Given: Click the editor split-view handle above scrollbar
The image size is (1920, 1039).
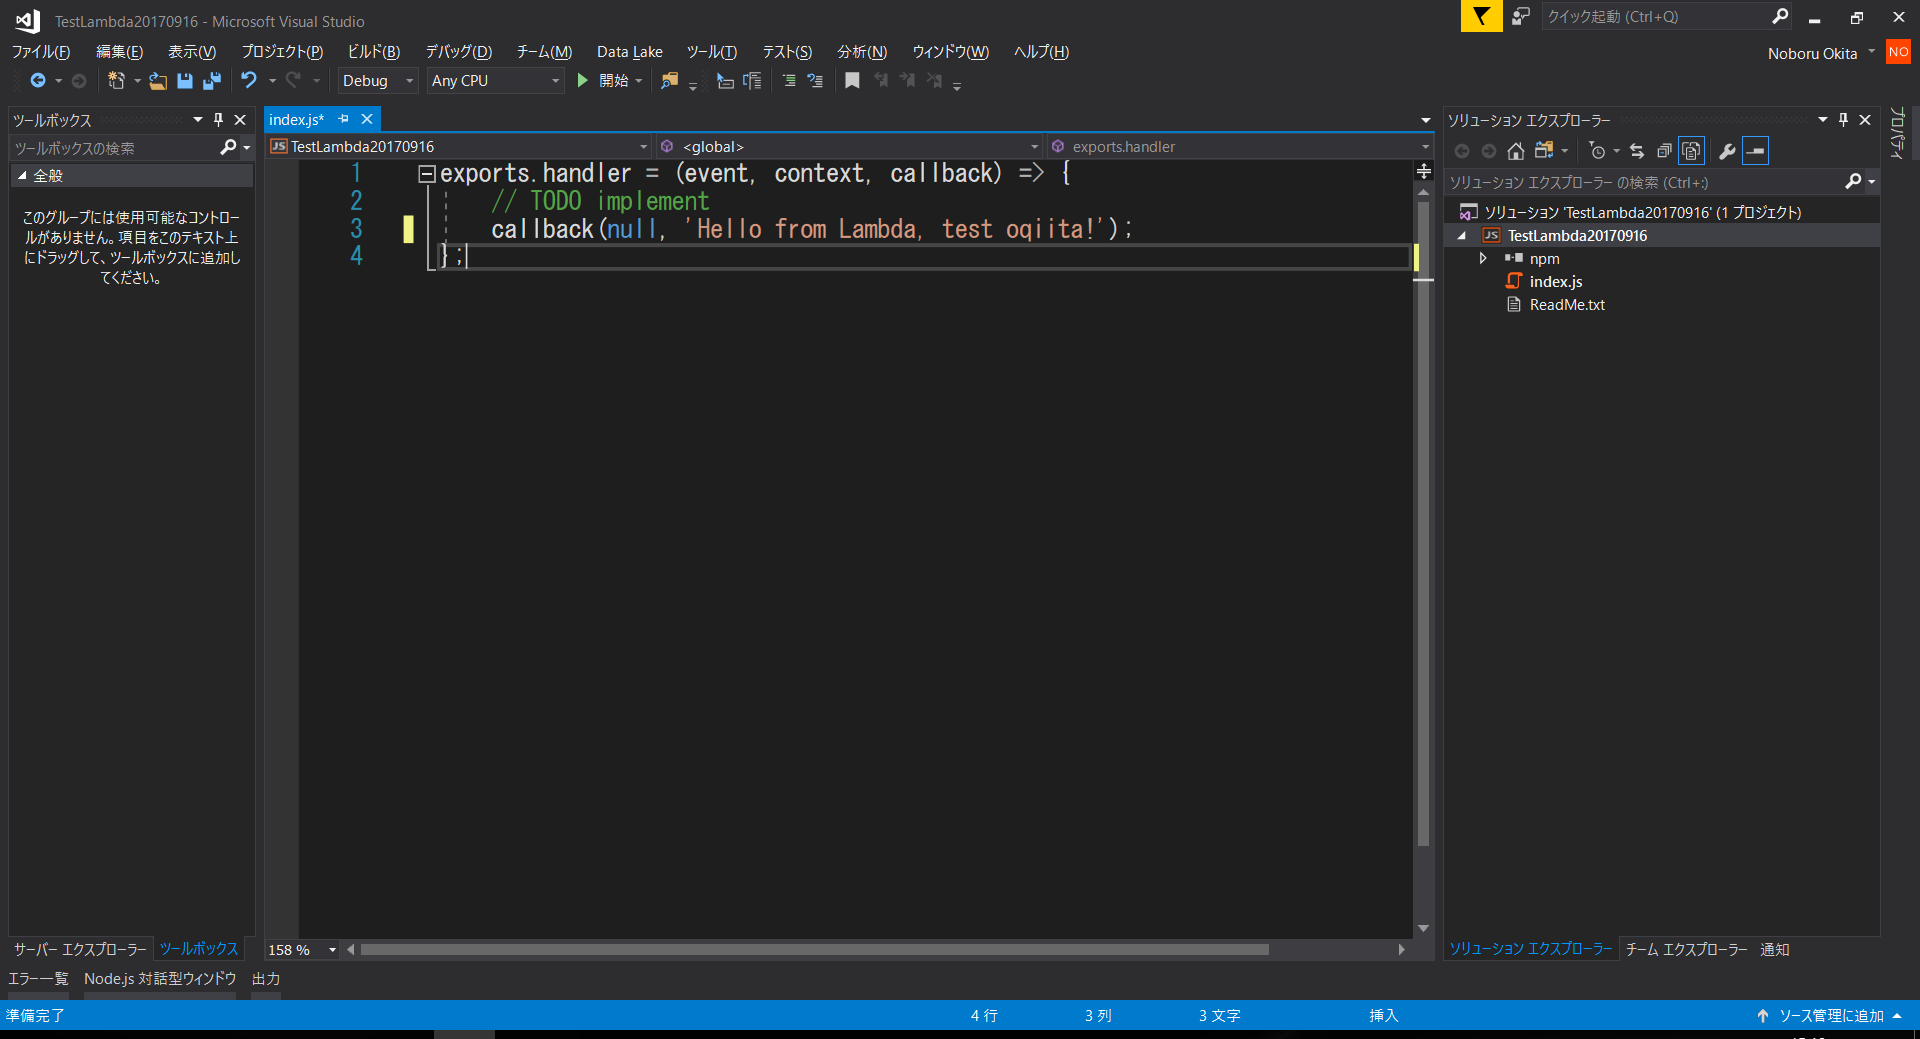Looking at the screenshot, I should [x=1424, y=172].
